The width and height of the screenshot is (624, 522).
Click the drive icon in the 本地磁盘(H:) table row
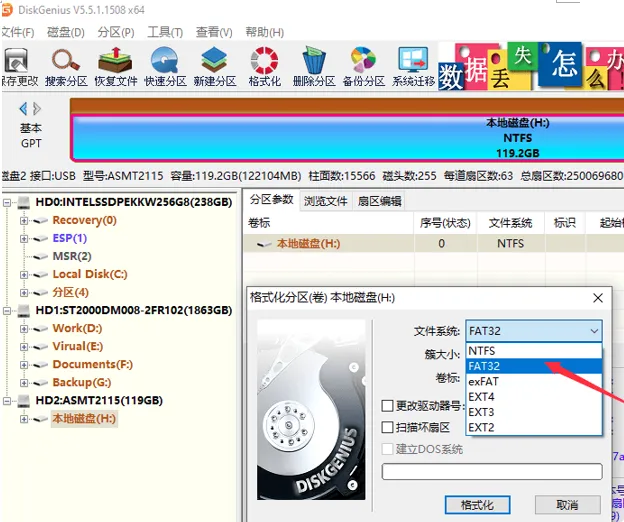tap(264, 244)
